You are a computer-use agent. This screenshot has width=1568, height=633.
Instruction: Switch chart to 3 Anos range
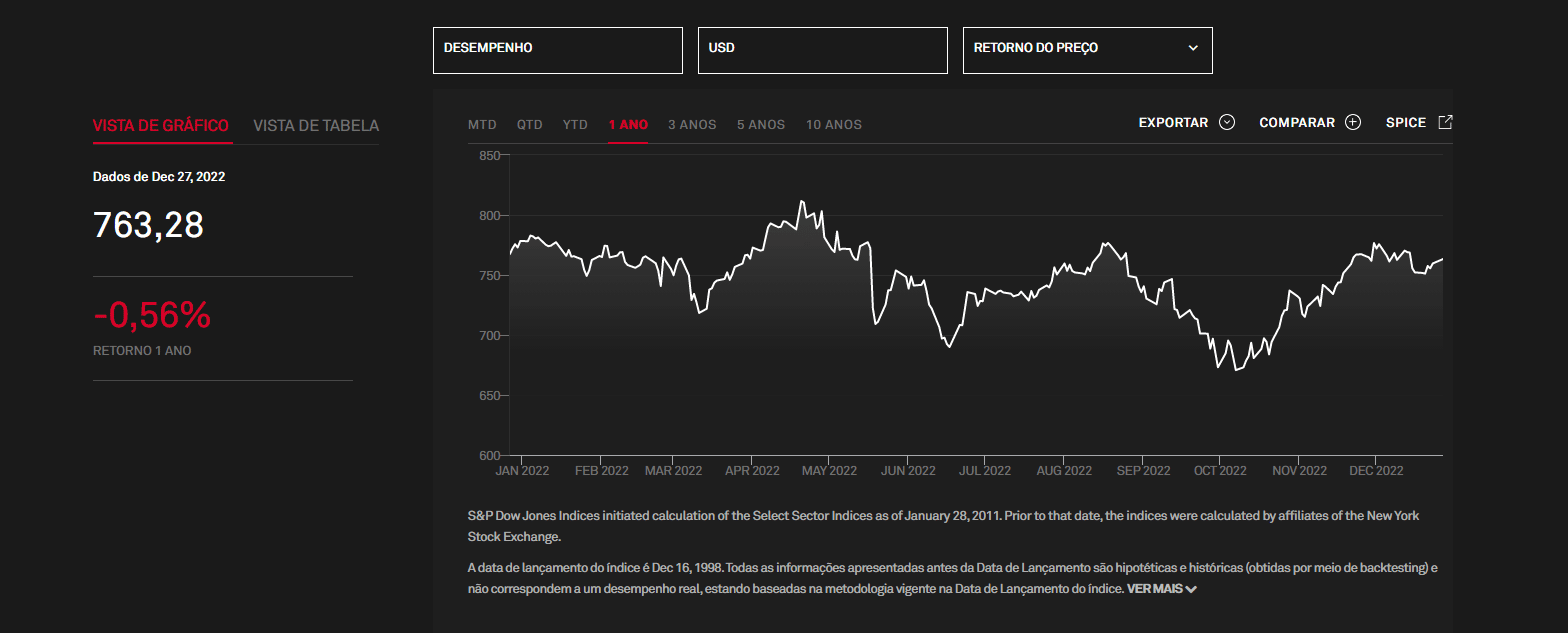pos(692,125)
